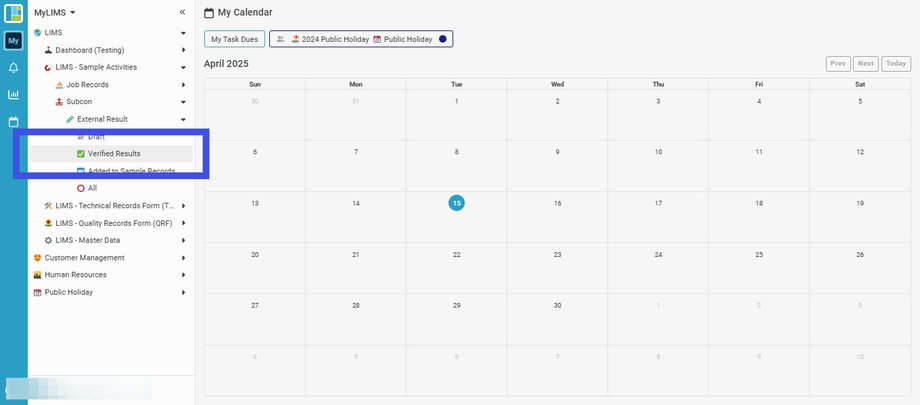Collapse the Subcon arrow

pos(183,102)
